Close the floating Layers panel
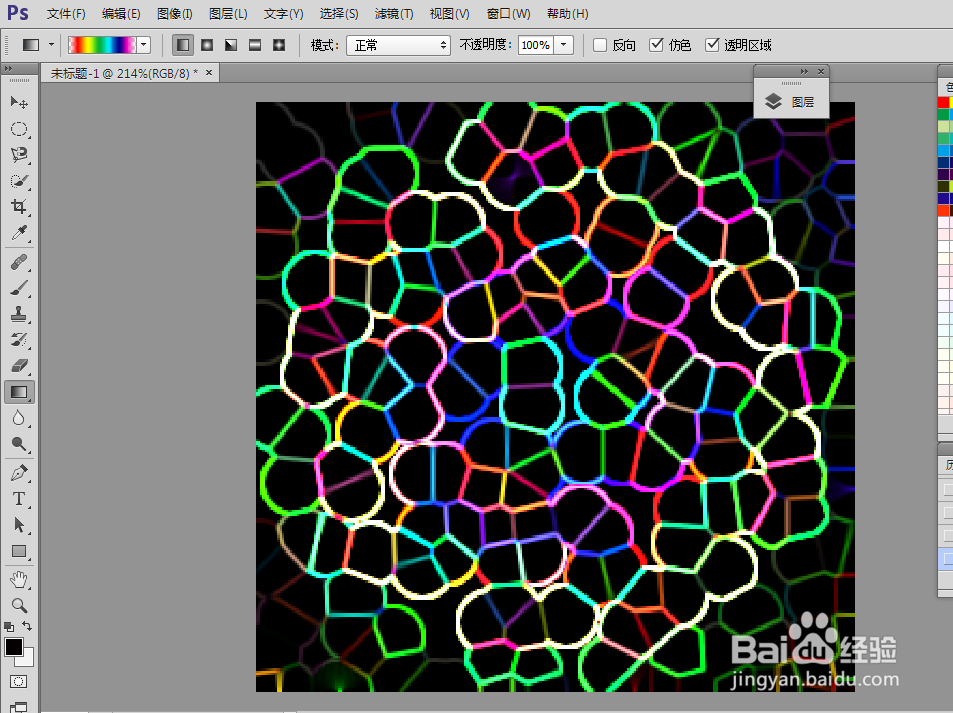The width and height of the screenshot is (953, 713). pyautogui.click(x=821, y=72)
